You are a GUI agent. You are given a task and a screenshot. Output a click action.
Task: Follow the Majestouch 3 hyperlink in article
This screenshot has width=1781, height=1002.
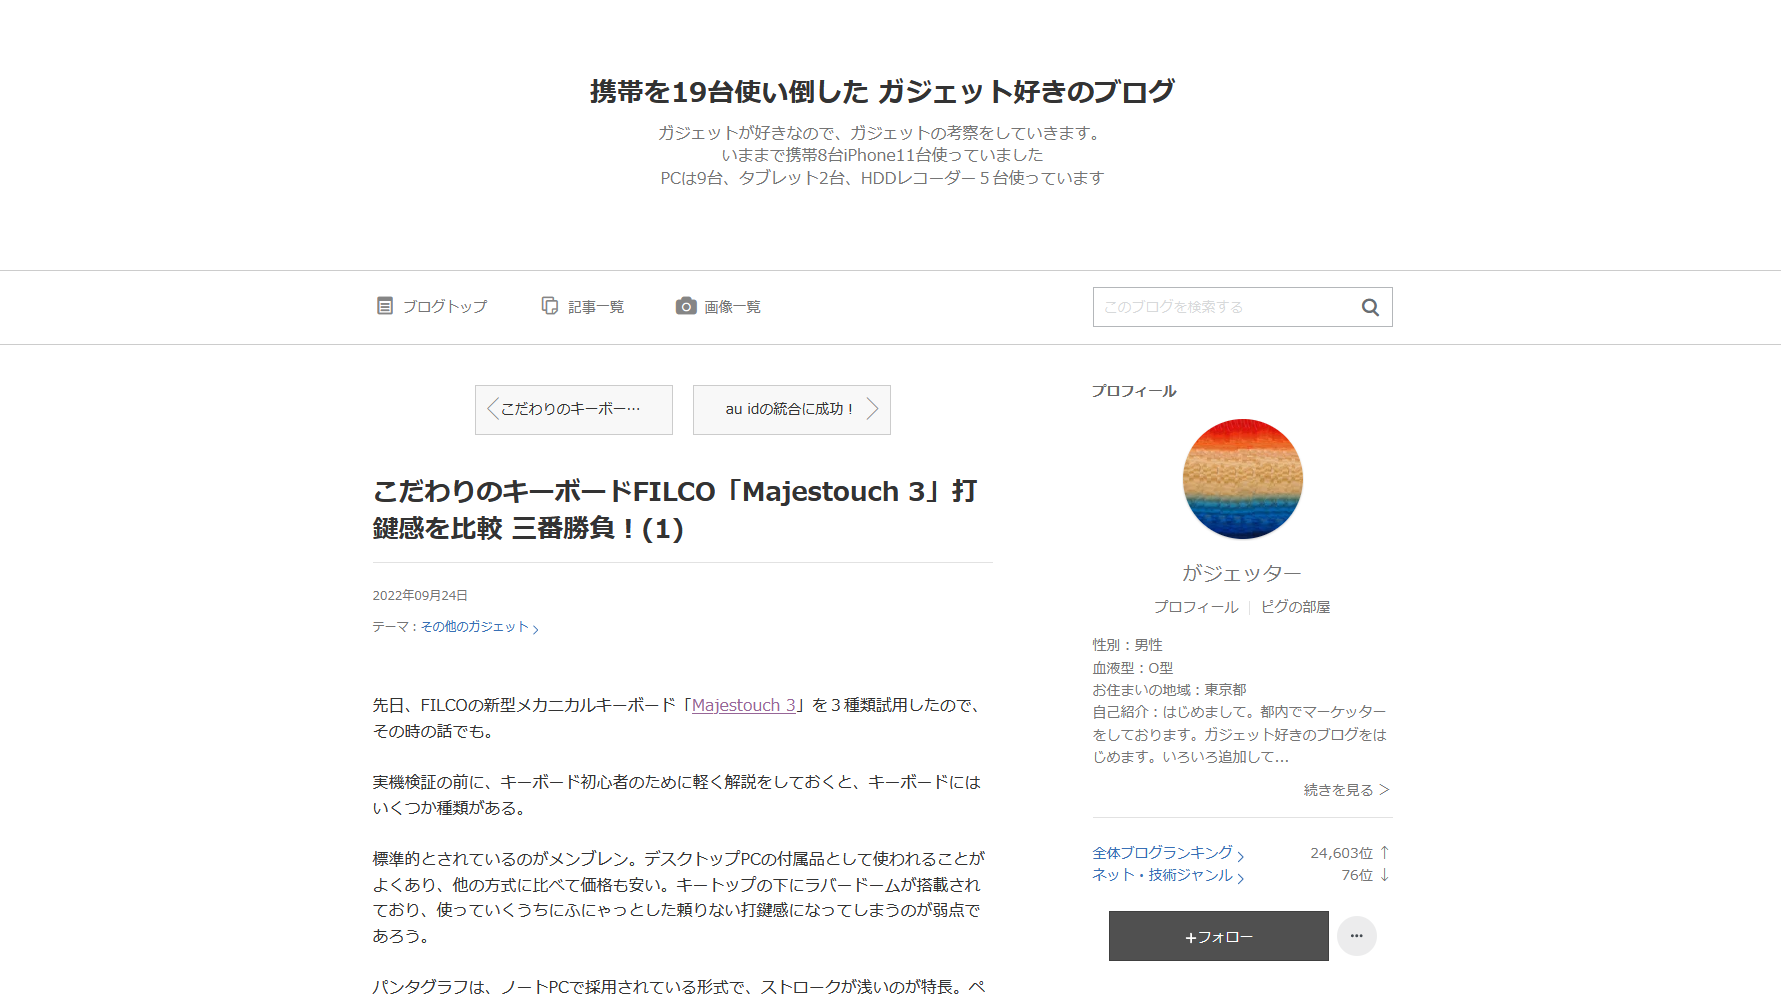[744, 705]
